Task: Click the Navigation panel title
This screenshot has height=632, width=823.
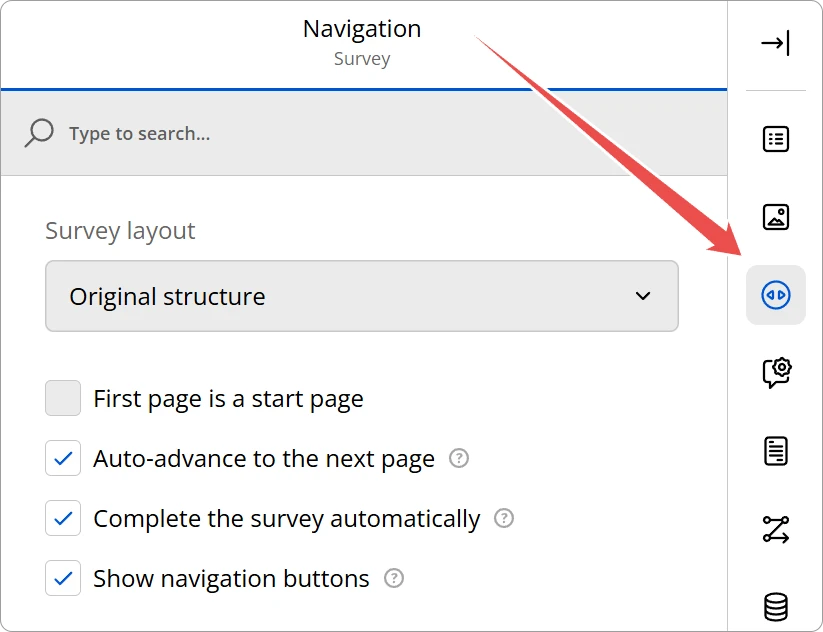Action: tap(362, 29)
